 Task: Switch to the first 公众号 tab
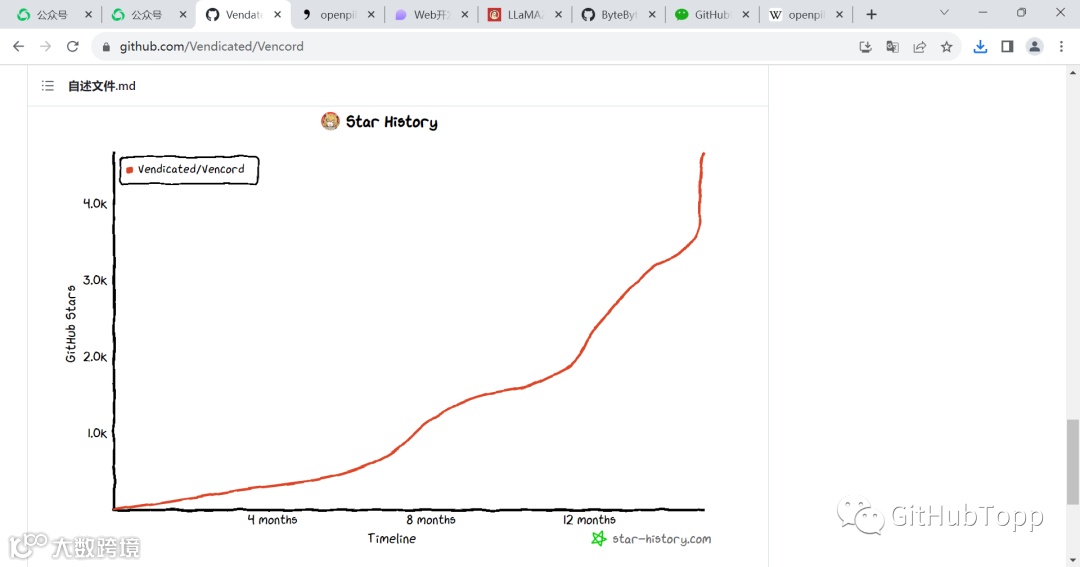click(x=54, y=14)
